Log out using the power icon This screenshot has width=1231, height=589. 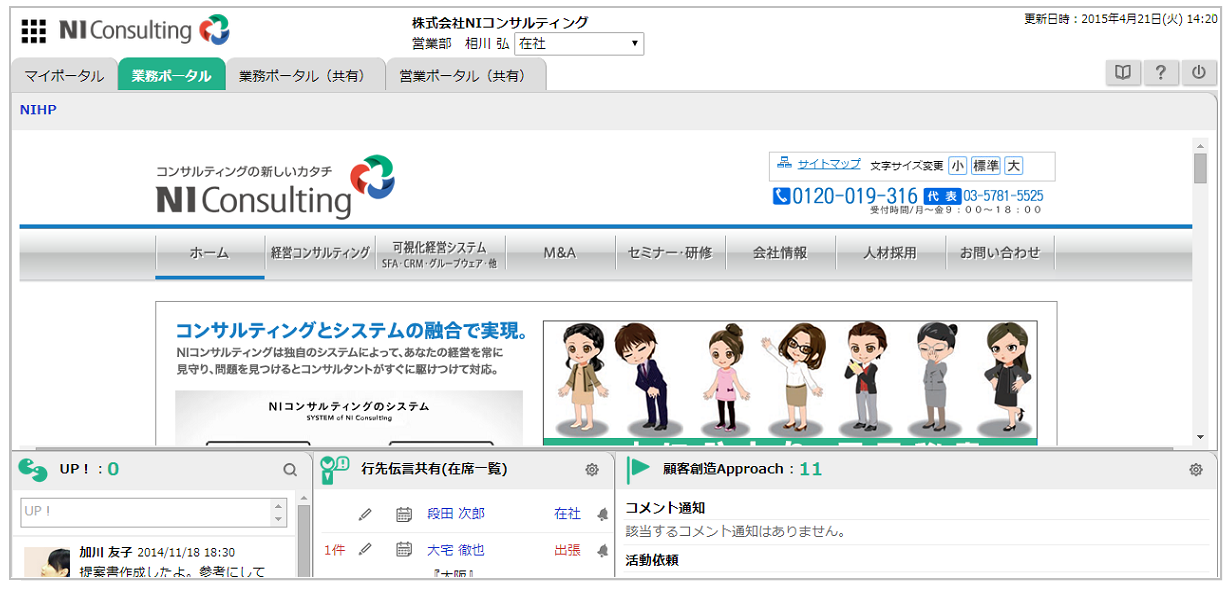click(x=1199, y=73)
